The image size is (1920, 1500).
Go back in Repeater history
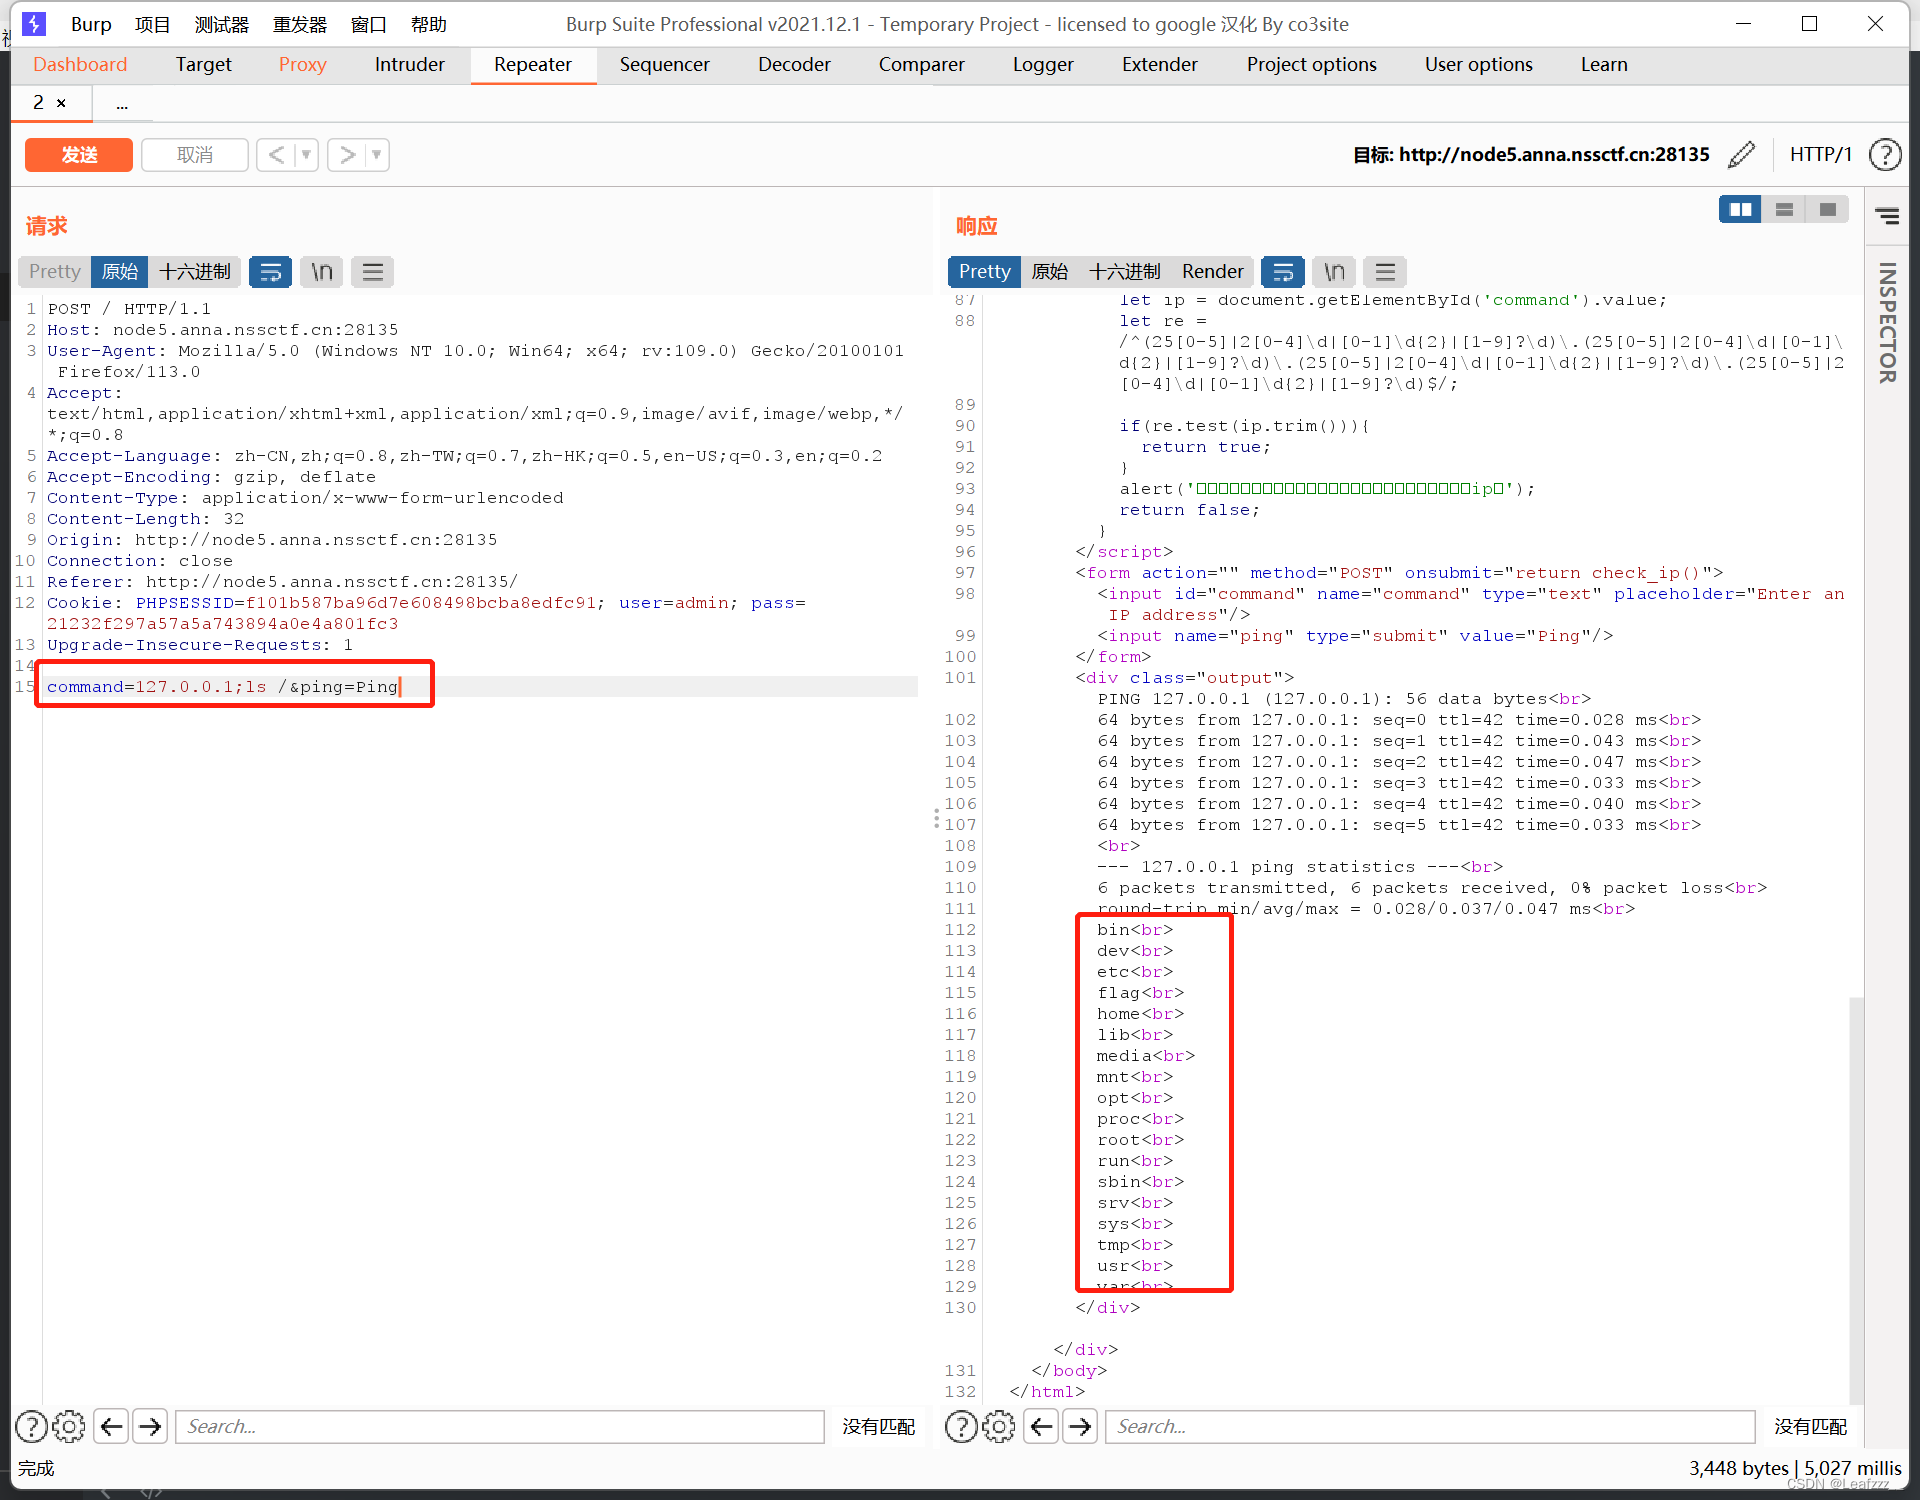(x=277, y=155)
